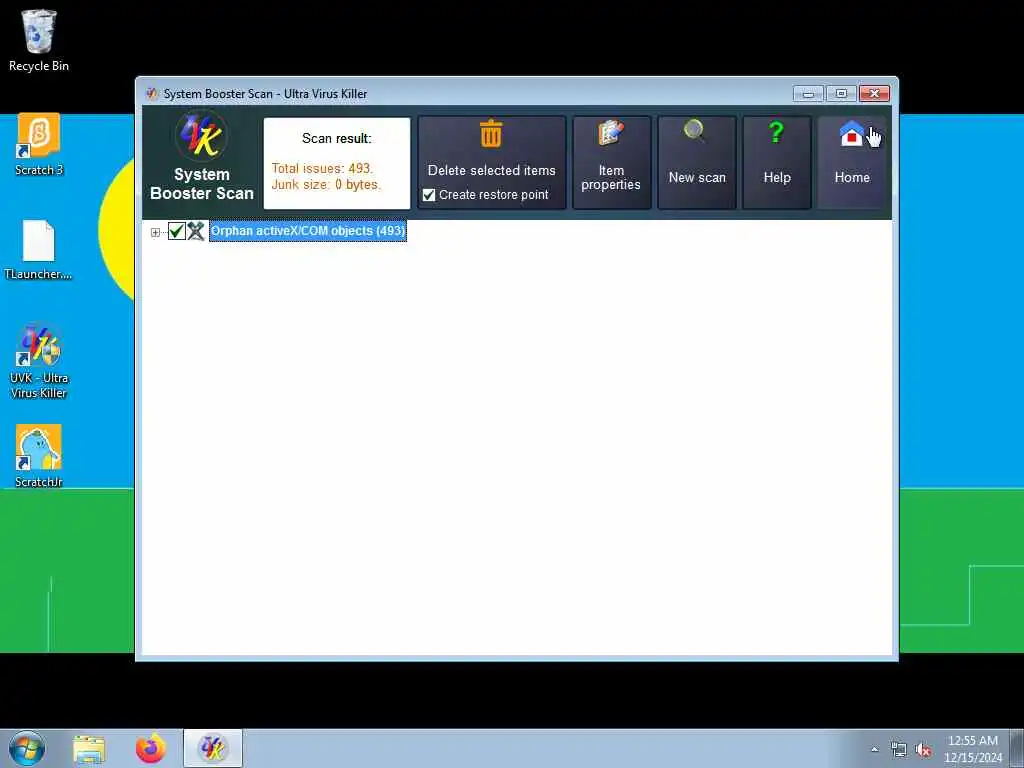
Task: Uncheck the Orphan activeX/COM objects checkbox
Action: click(x=176, y=231)
